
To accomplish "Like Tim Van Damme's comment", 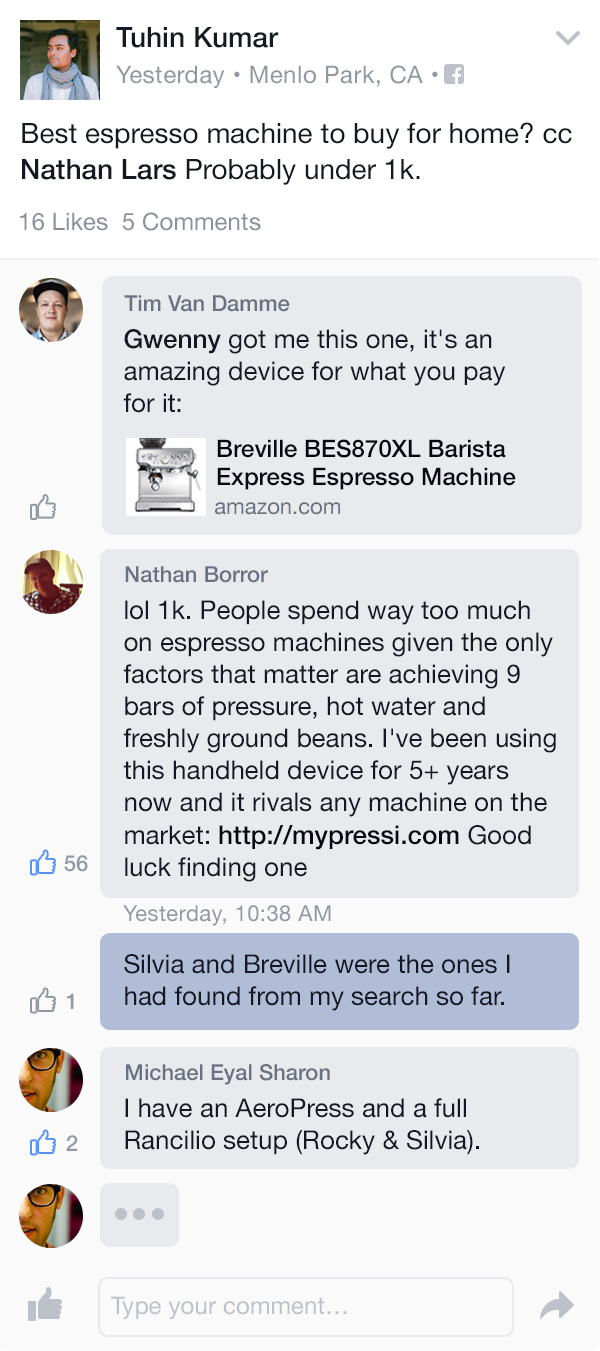I will coord(43,508).
